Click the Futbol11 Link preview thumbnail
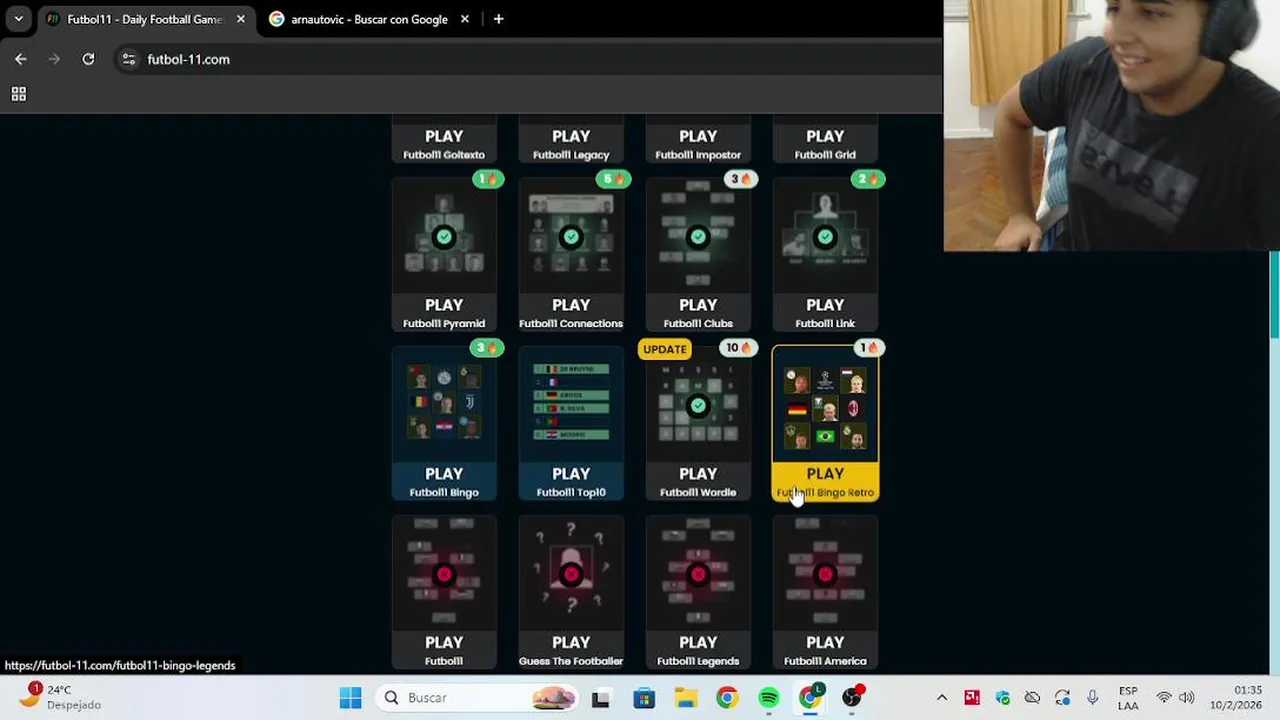This screenshot has height=720, width=1280. pos(825,236)
